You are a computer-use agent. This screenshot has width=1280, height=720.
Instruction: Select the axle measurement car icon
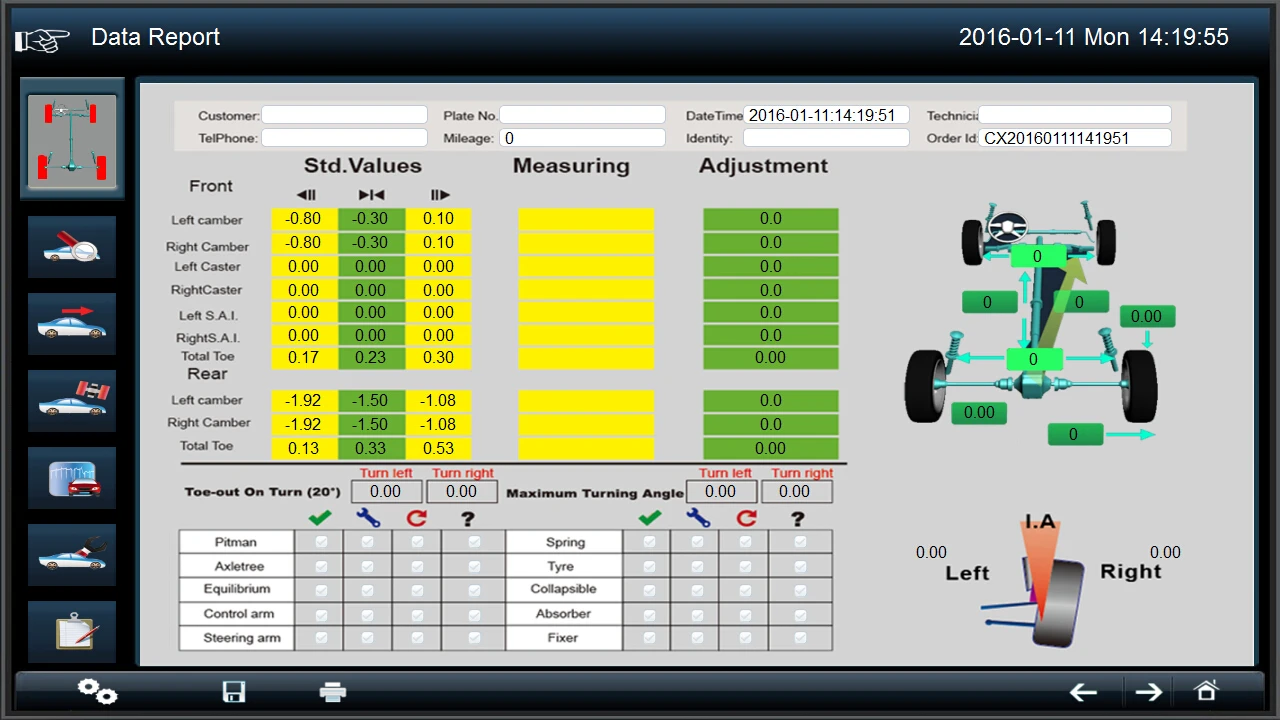tap(71, 400)
